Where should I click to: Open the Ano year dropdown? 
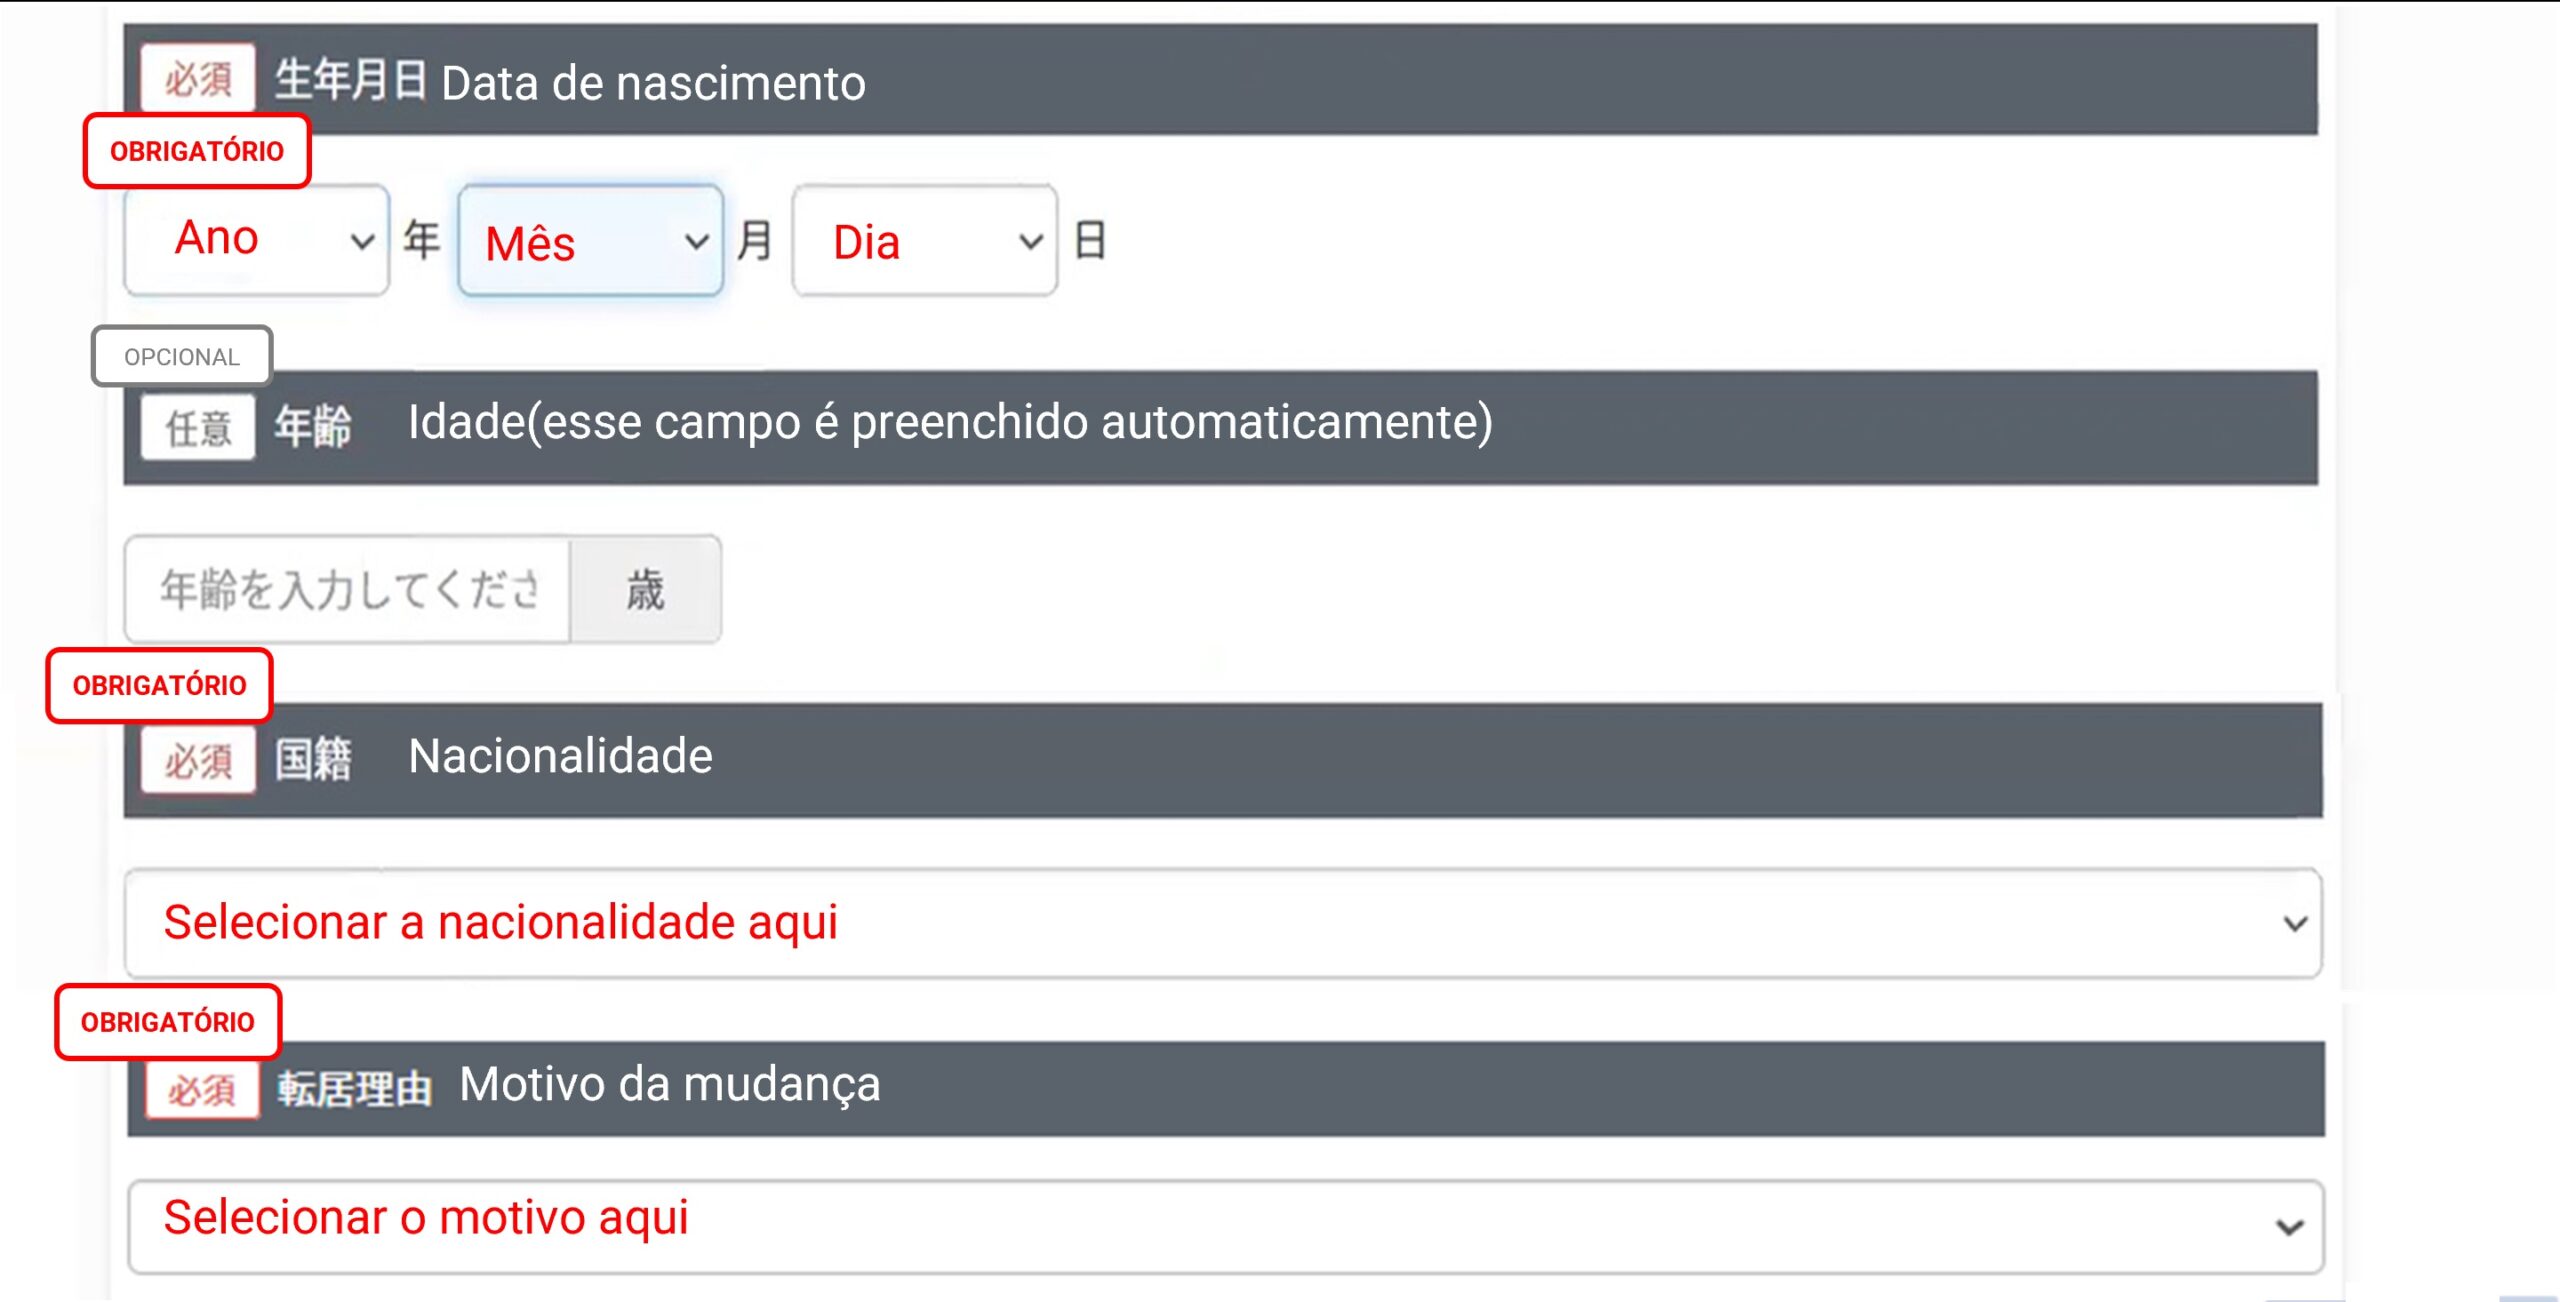[257, 240]
